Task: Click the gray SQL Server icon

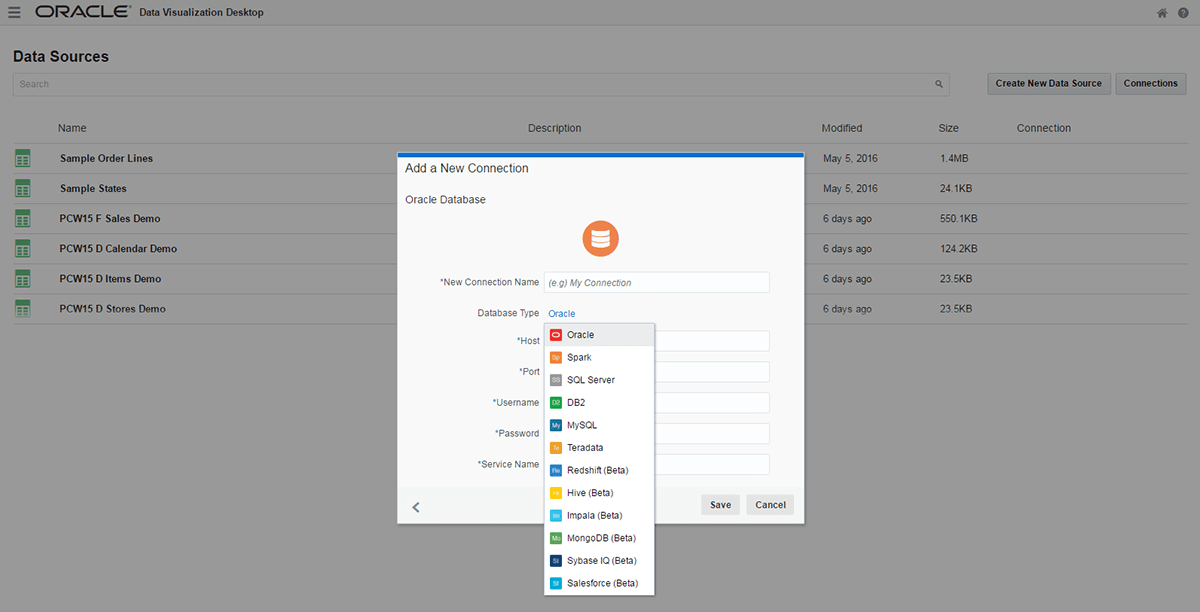Action: click(556, 380)
